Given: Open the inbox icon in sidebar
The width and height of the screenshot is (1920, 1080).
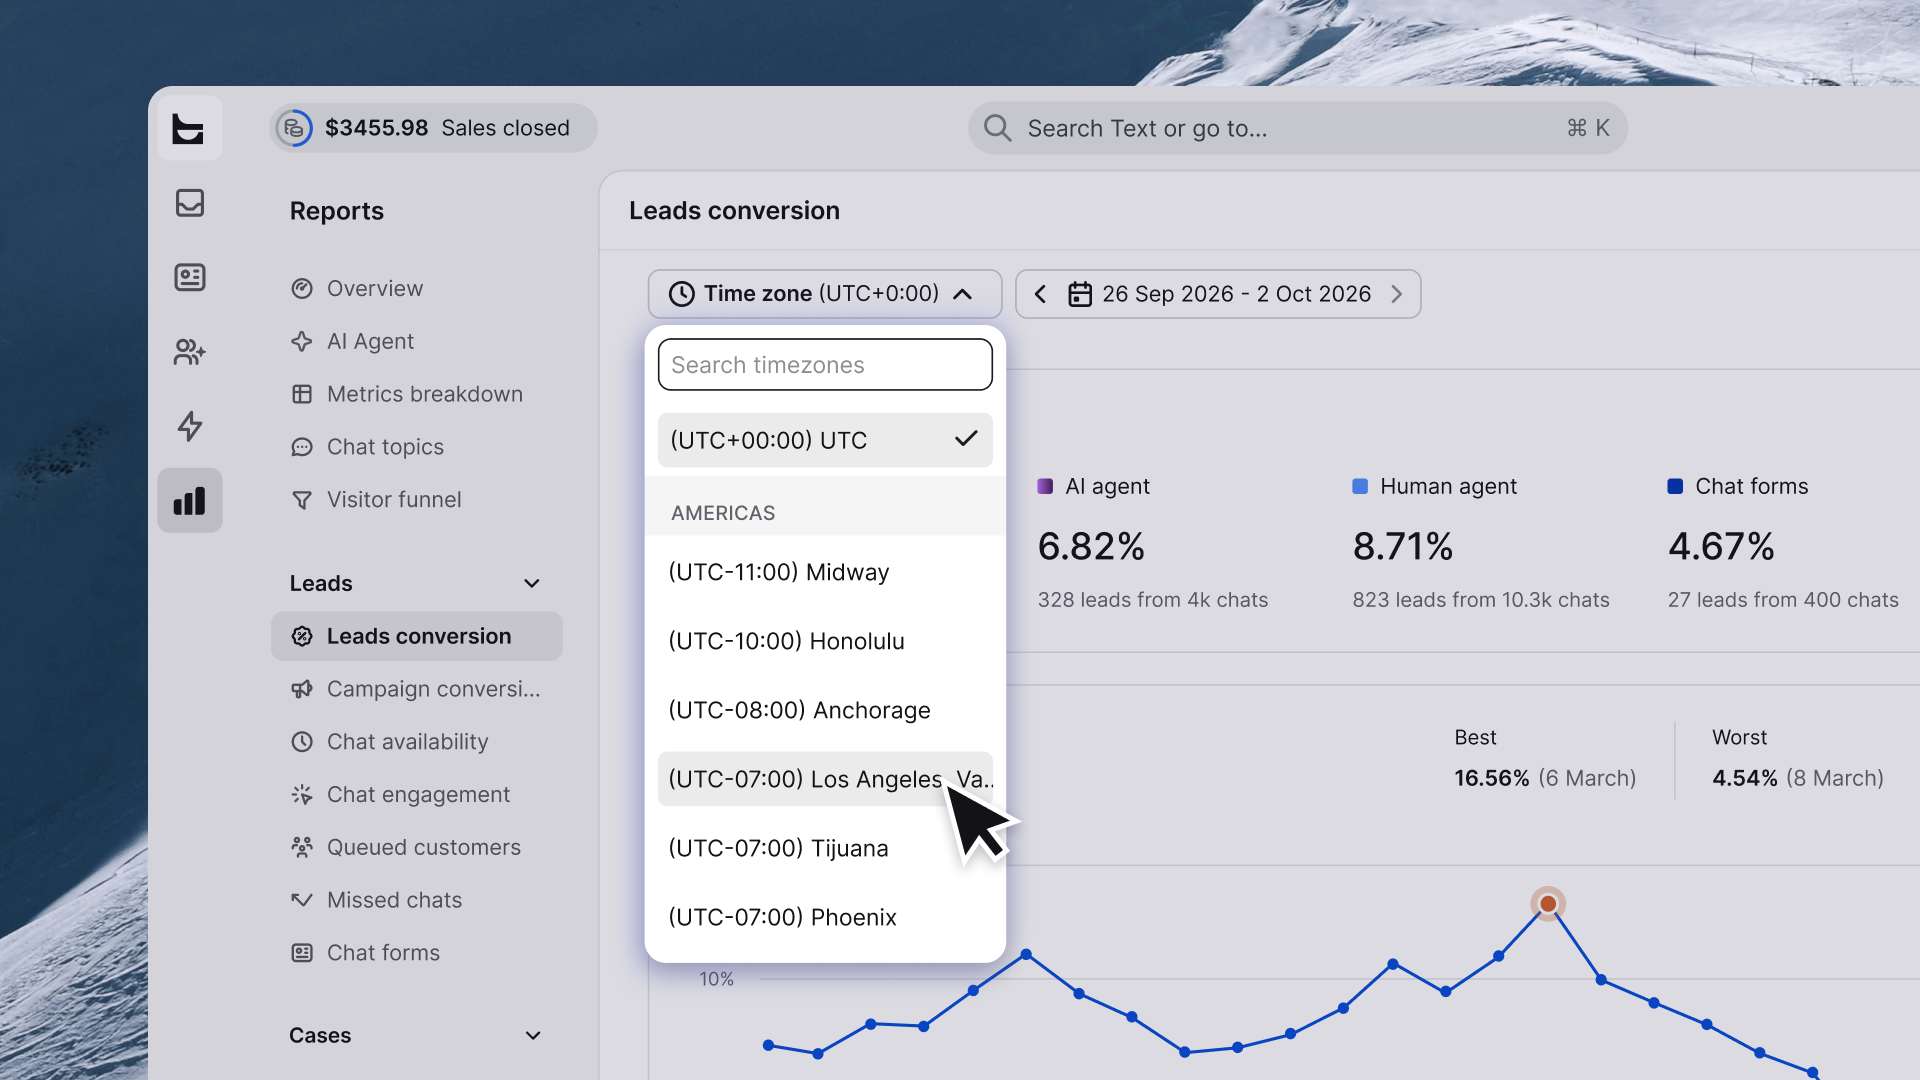Looking at the screenshot, I should [190, 203].
